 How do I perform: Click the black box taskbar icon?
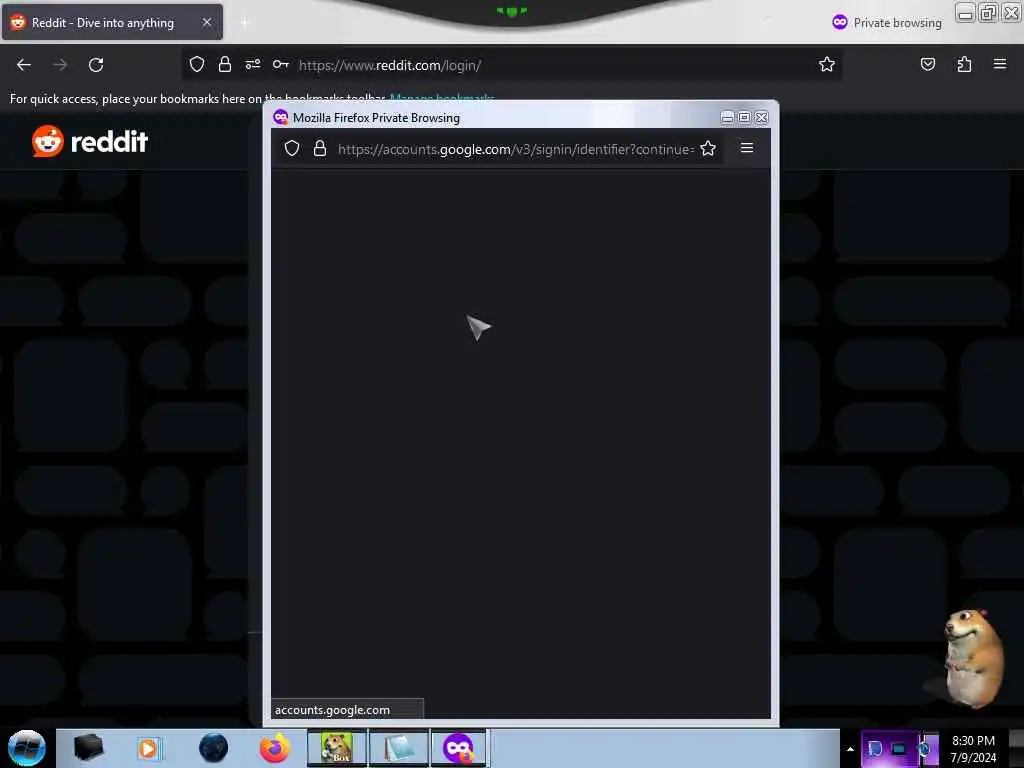tap(88, 748)
